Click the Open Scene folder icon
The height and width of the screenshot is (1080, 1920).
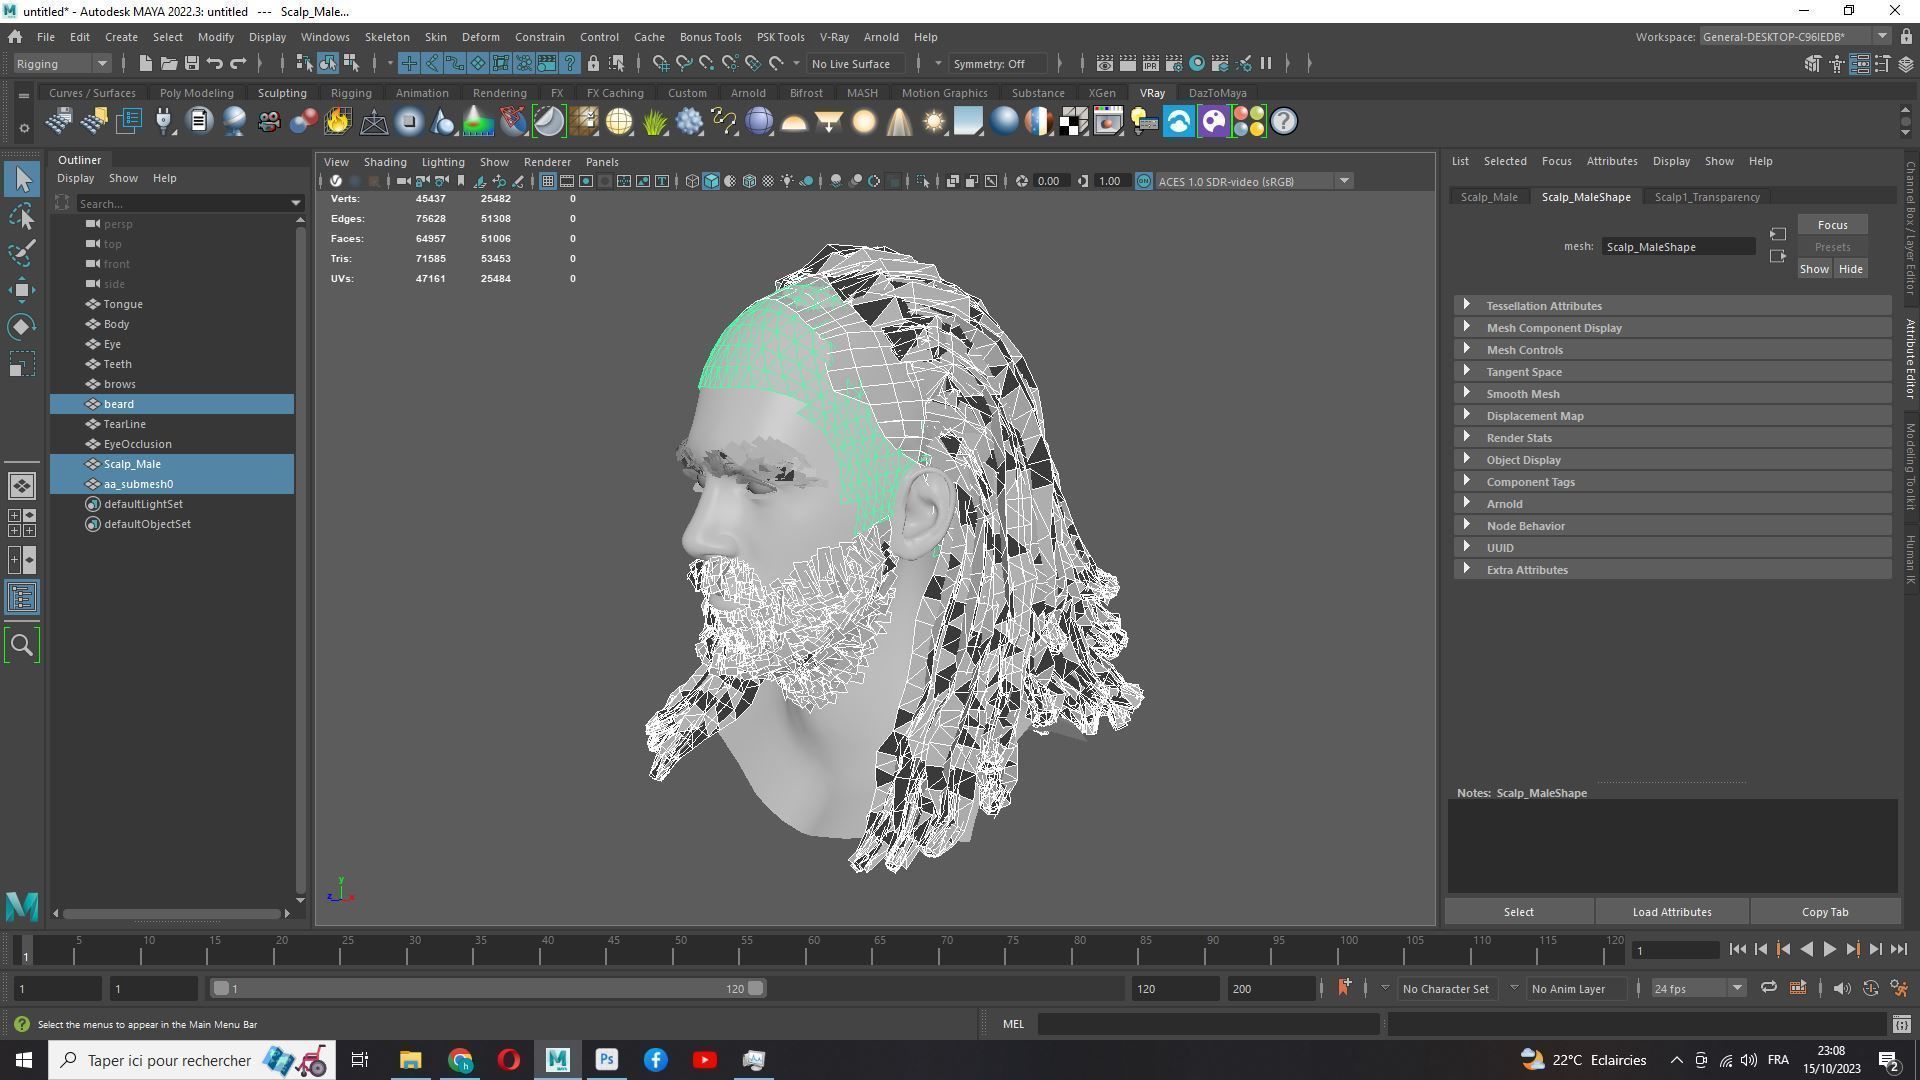click(x=168, y=64)
